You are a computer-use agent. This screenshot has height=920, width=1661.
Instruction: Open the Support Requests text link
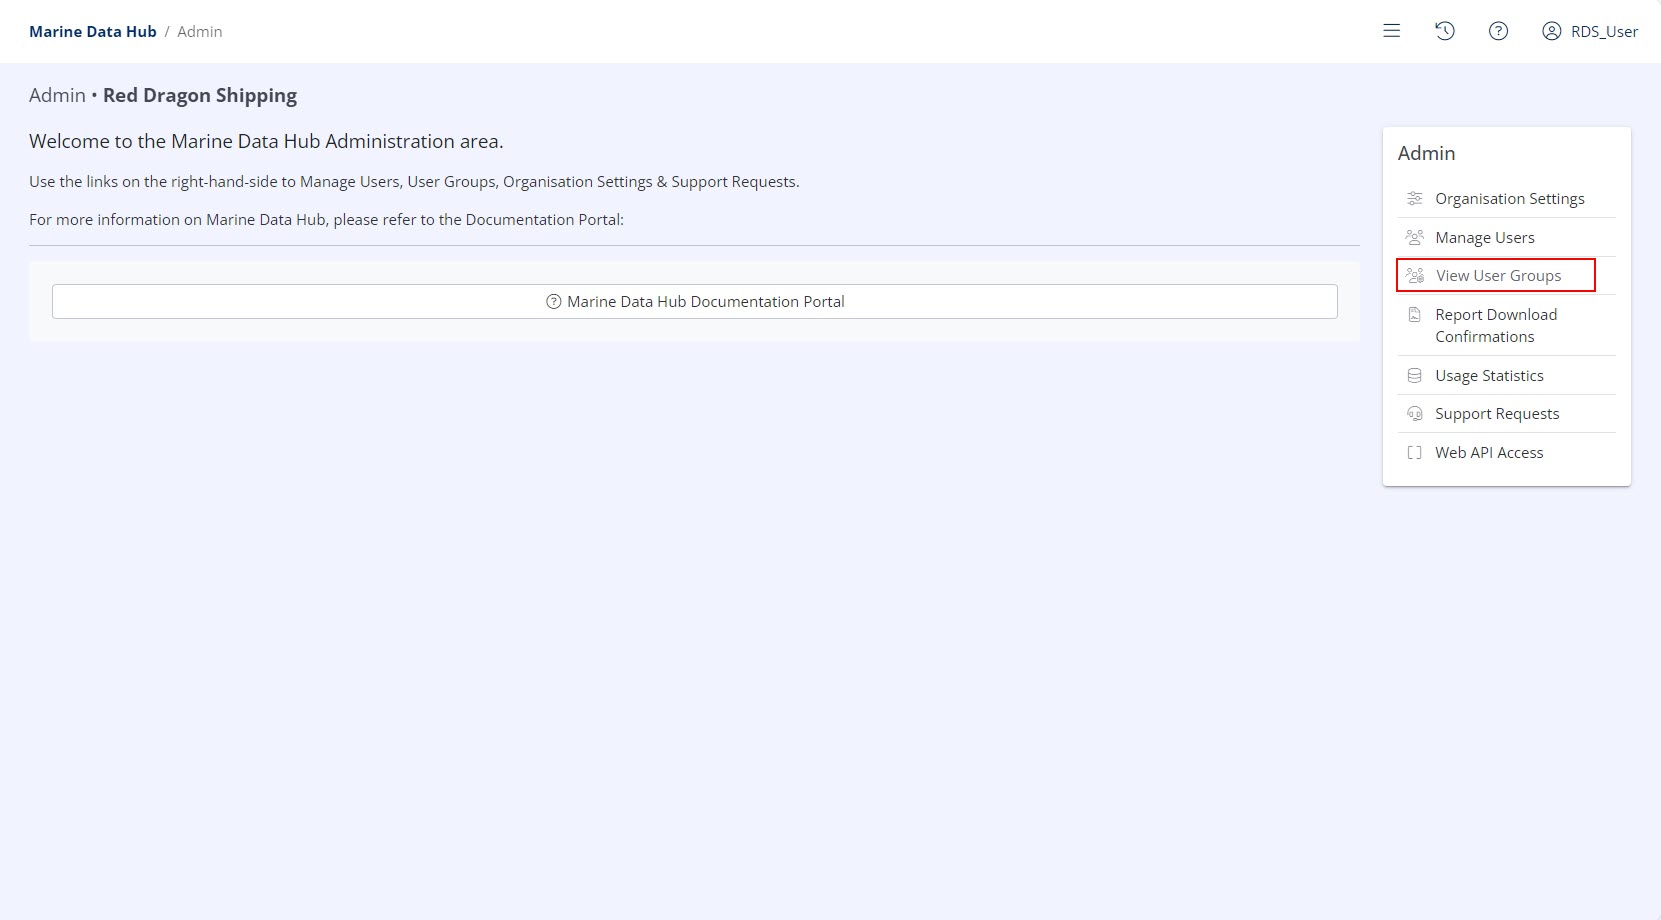click(x=1497, y=414)
